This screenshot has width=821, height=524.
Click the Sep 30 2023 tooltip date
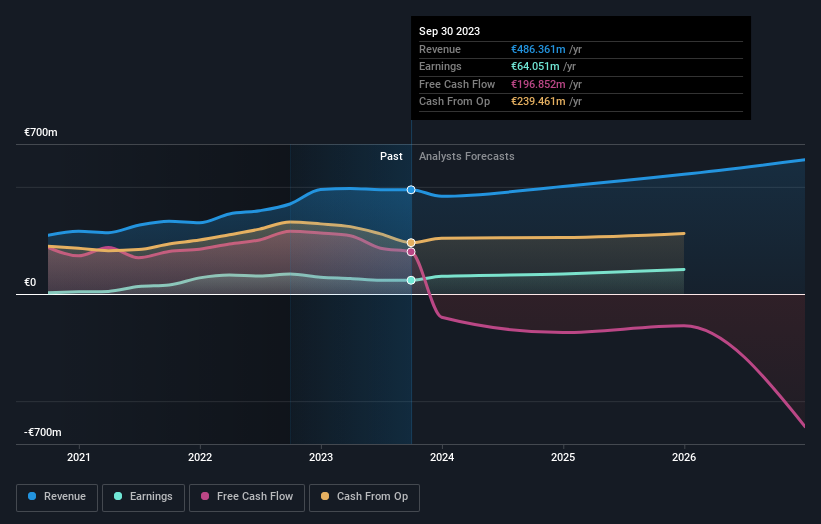click(x=449, y=31)
